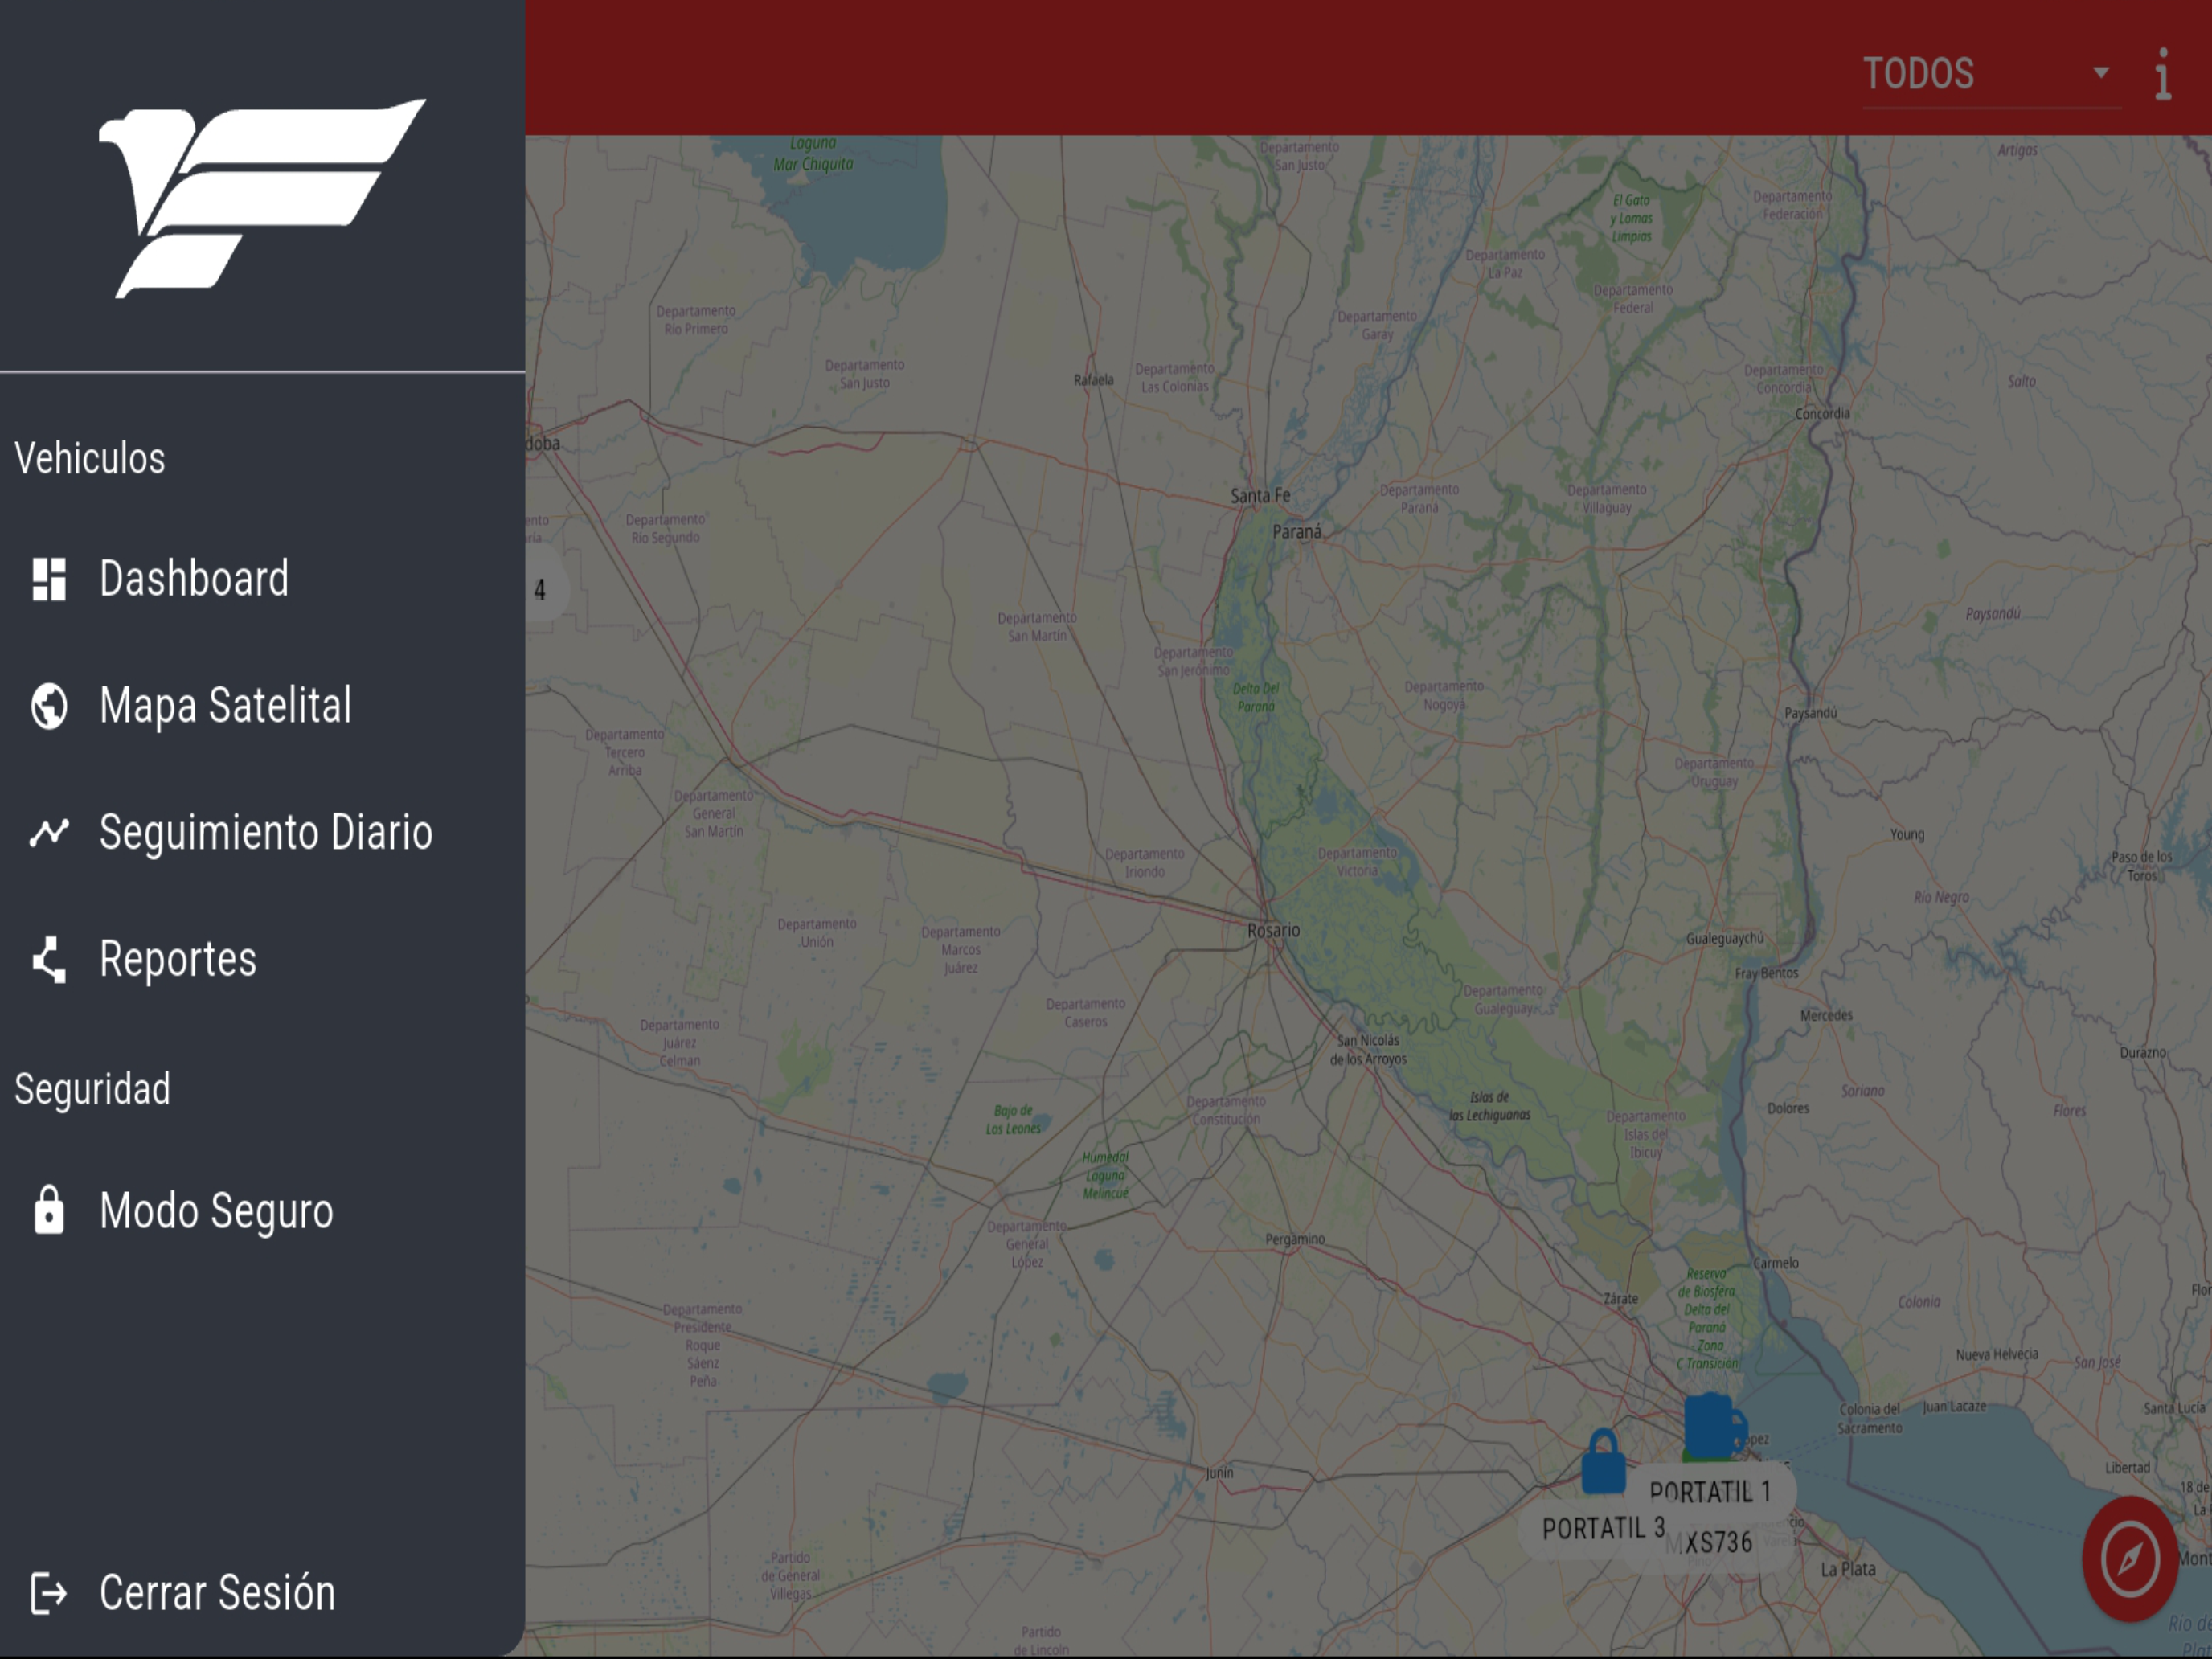Click the dropdown arrow next to TODOS
This screenshot has height=1659, width=2212.
pyautogui.click(x=2101, y=73)
